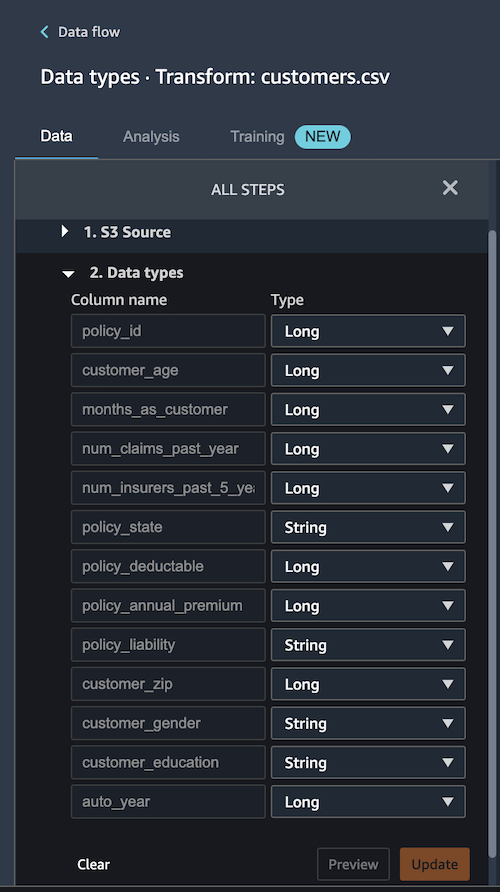The width and height of the screenshot is (500, 892).
Task: Collapse the 2. Data types step arrow
Action: (x=68, y=274)
